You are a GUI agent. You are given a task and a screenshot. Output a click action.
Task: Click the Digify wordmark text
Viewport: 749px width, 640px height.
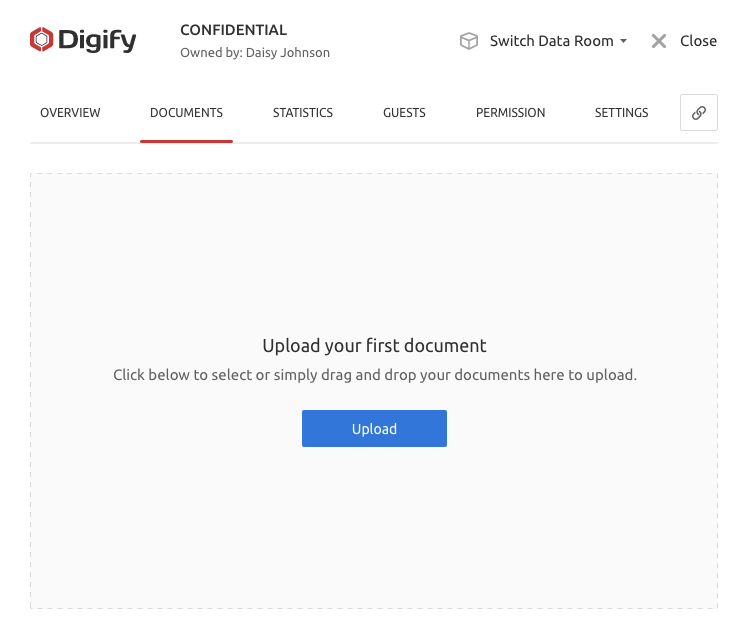click(97, 41)
